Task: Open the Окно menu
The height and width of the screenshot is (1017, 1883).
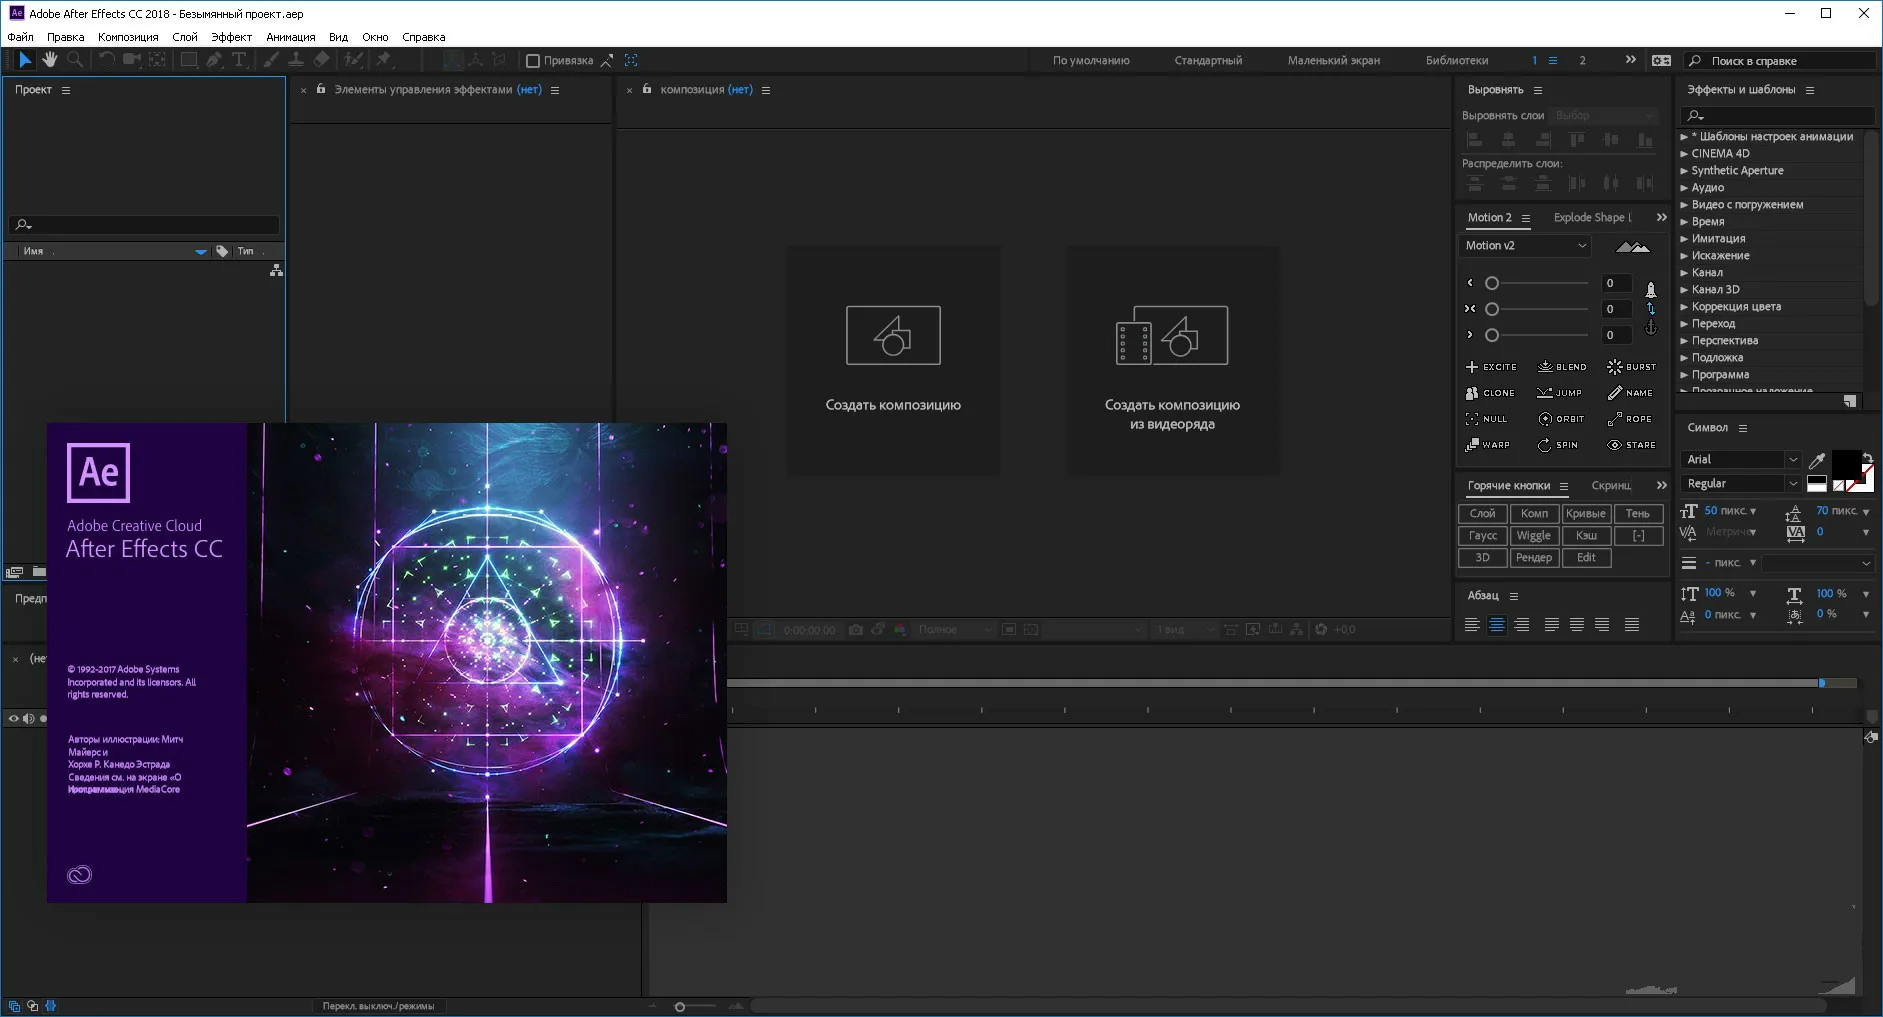Action: 376,36
